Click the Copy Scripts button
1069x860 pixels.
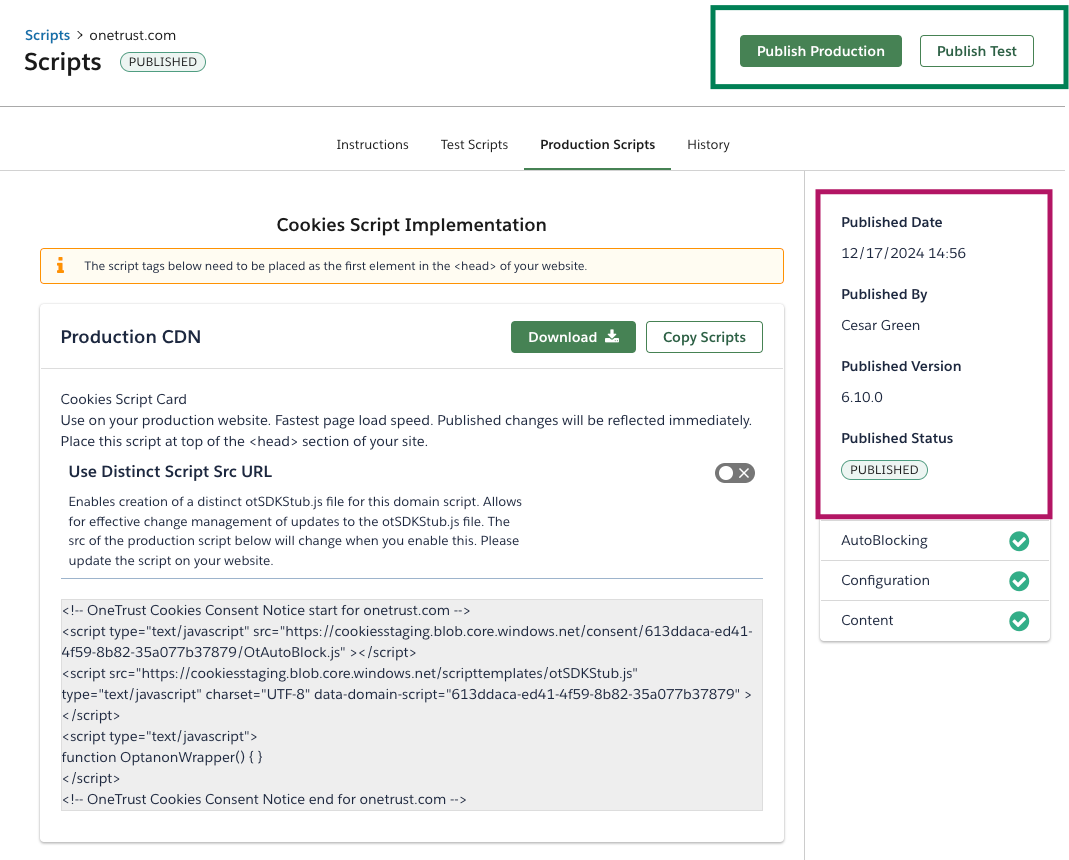[704, 337]
